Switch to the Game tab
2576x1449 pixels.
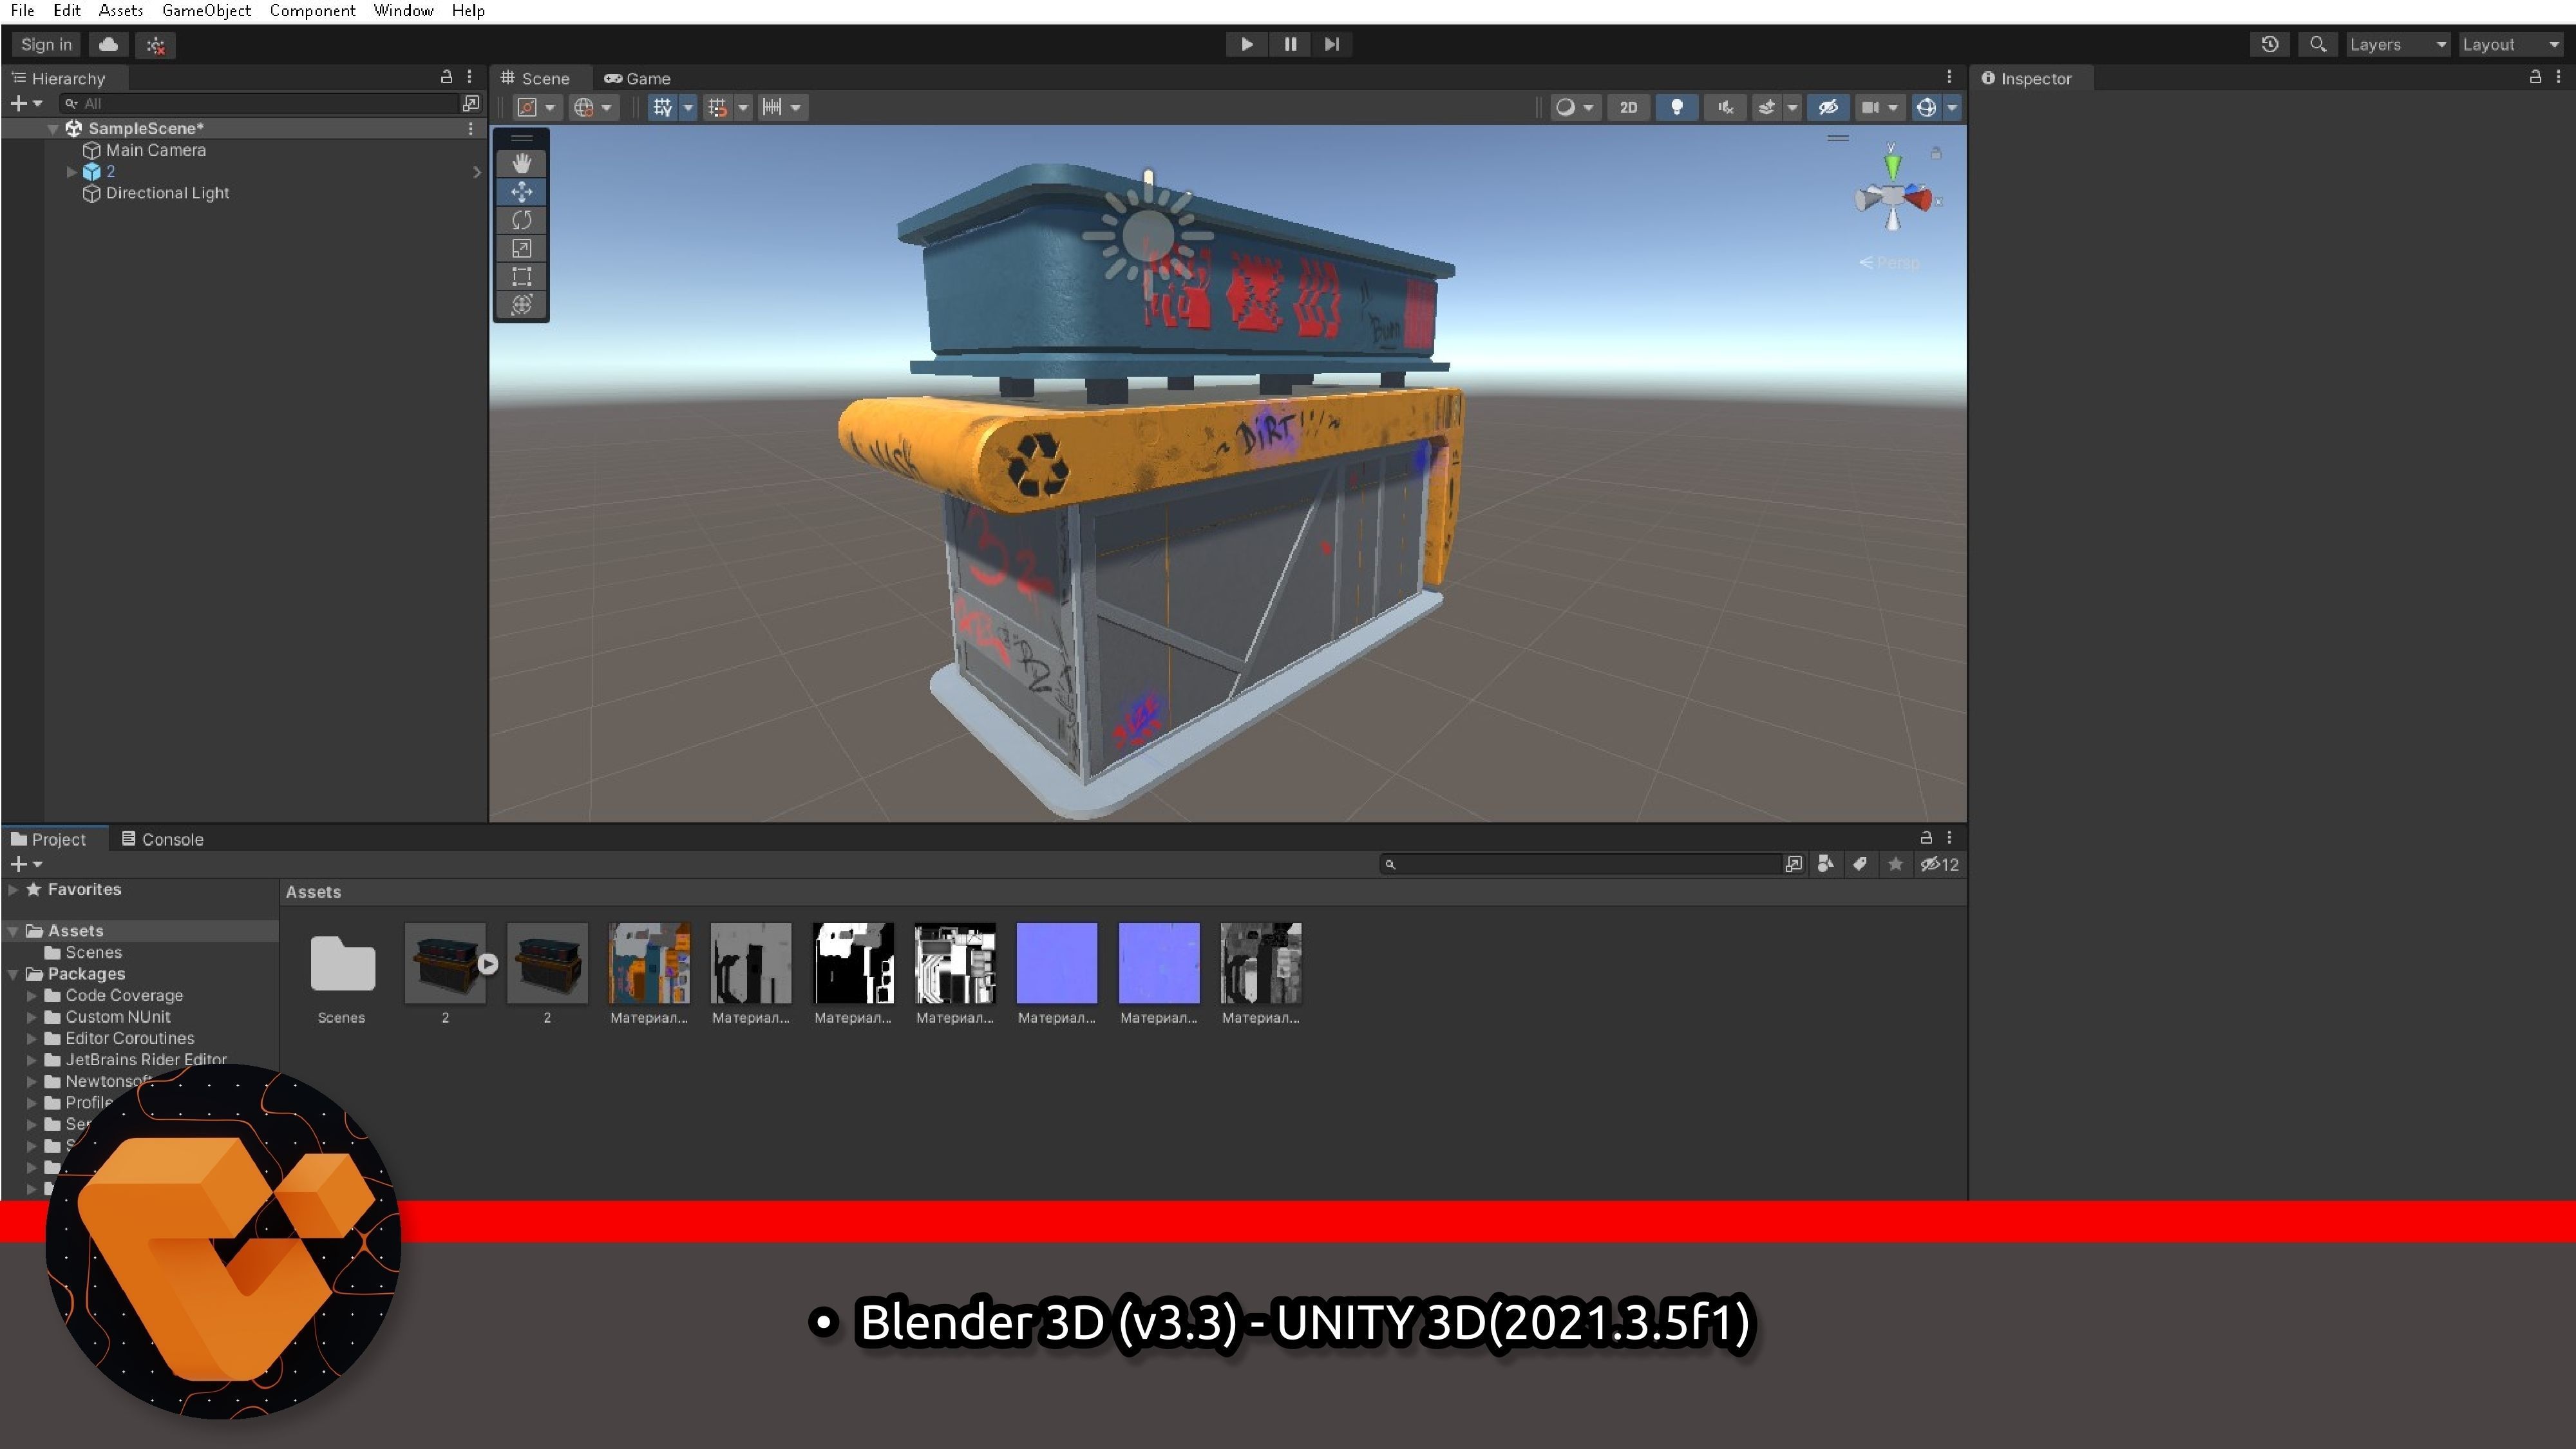[x=637, y=78]
